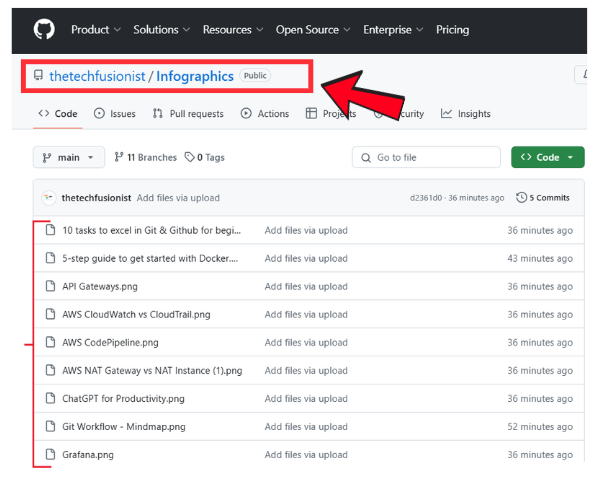Expand the Resources menu
This screenshot has width=601, height=492.
233,30
